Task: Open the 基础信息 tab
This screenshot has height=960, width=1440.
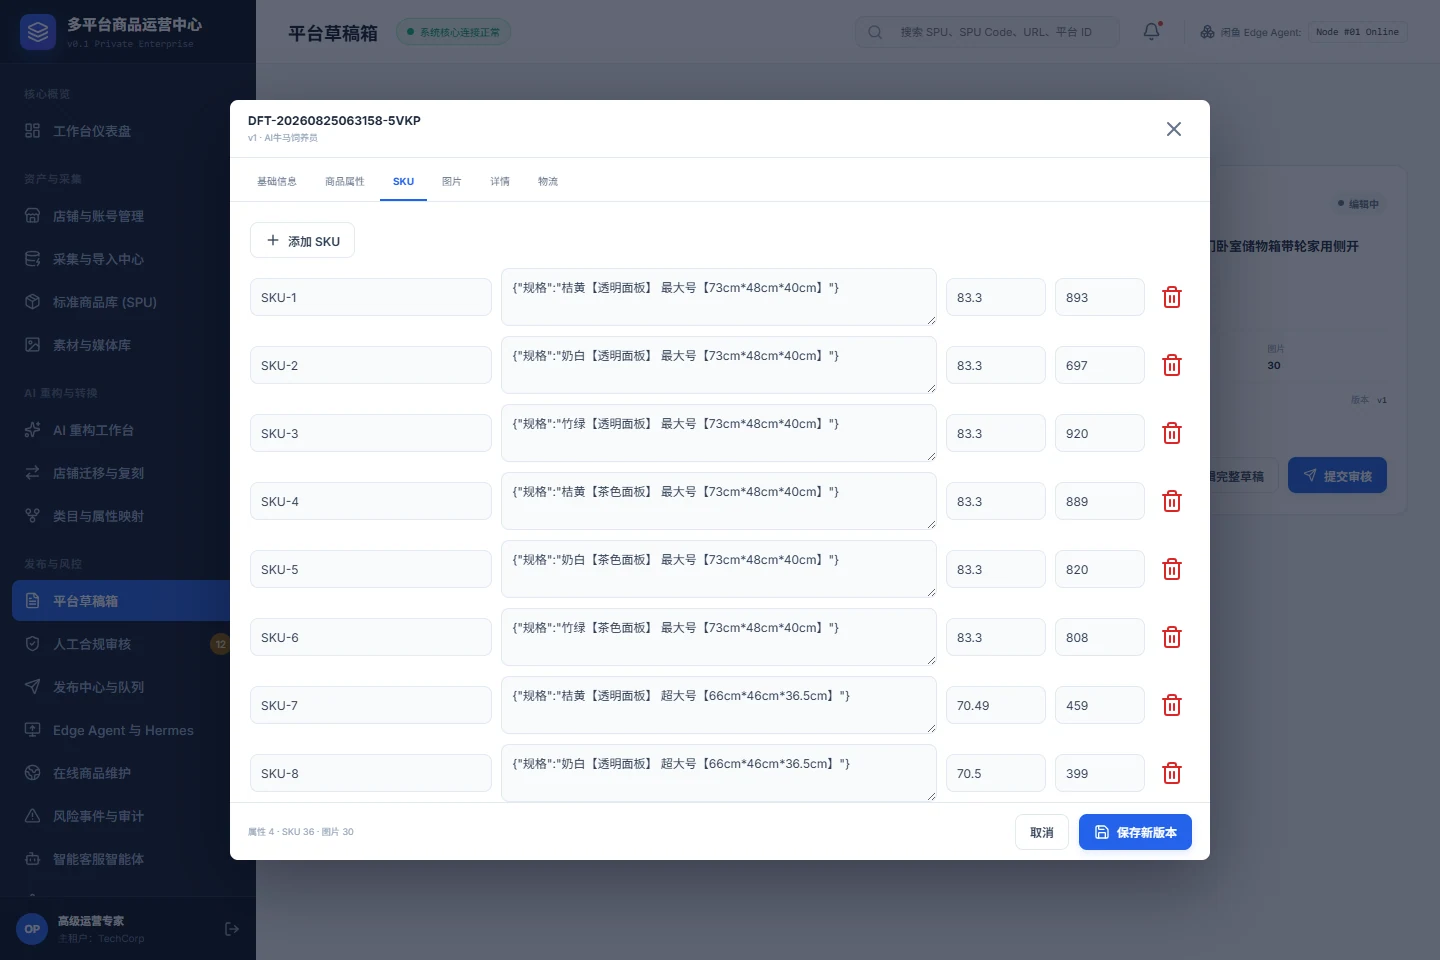Action: 277,181
